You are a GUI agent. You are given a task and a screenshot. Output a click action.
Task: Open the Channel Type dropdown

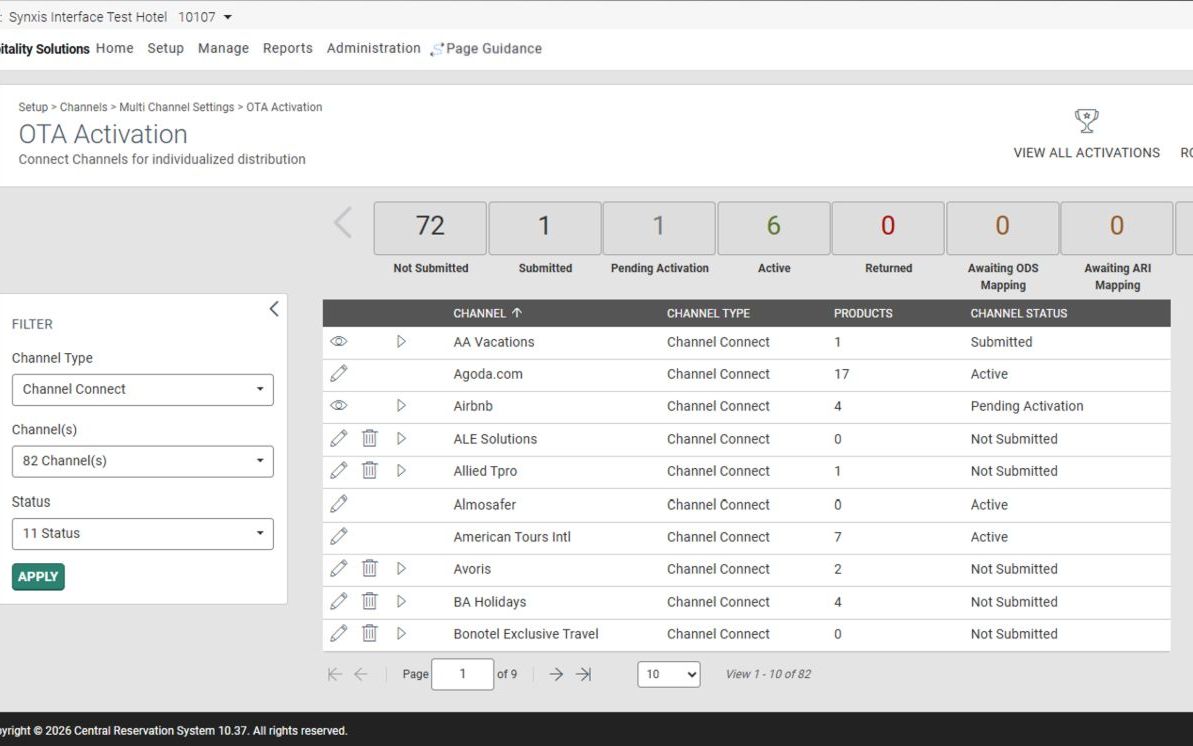click(142, 389)
